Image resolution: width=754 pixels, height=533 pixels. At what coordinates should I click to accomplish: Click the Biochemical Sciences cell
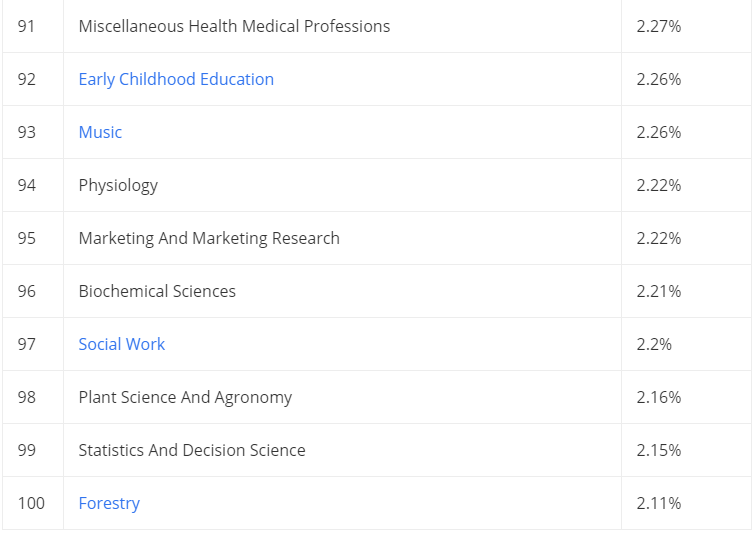tap(342, 291)
